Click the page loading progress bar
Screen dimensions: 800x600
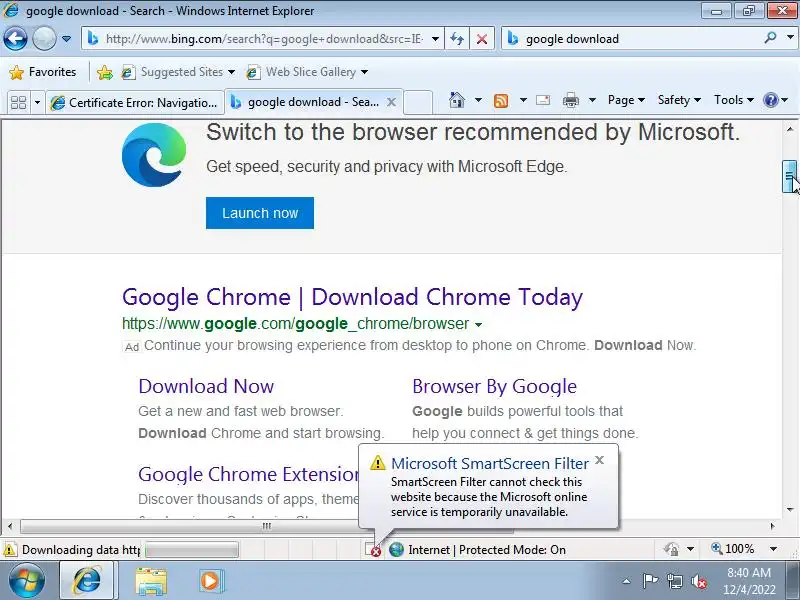pos(192,550)
